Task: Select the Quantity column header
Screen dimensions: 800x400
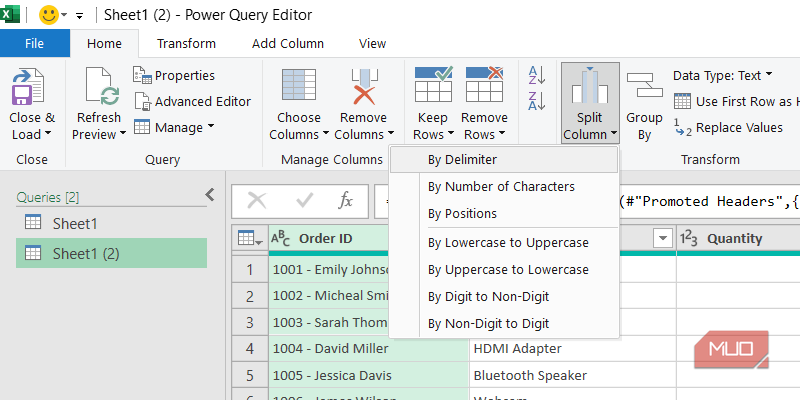Action: click(x=738, y=239)
